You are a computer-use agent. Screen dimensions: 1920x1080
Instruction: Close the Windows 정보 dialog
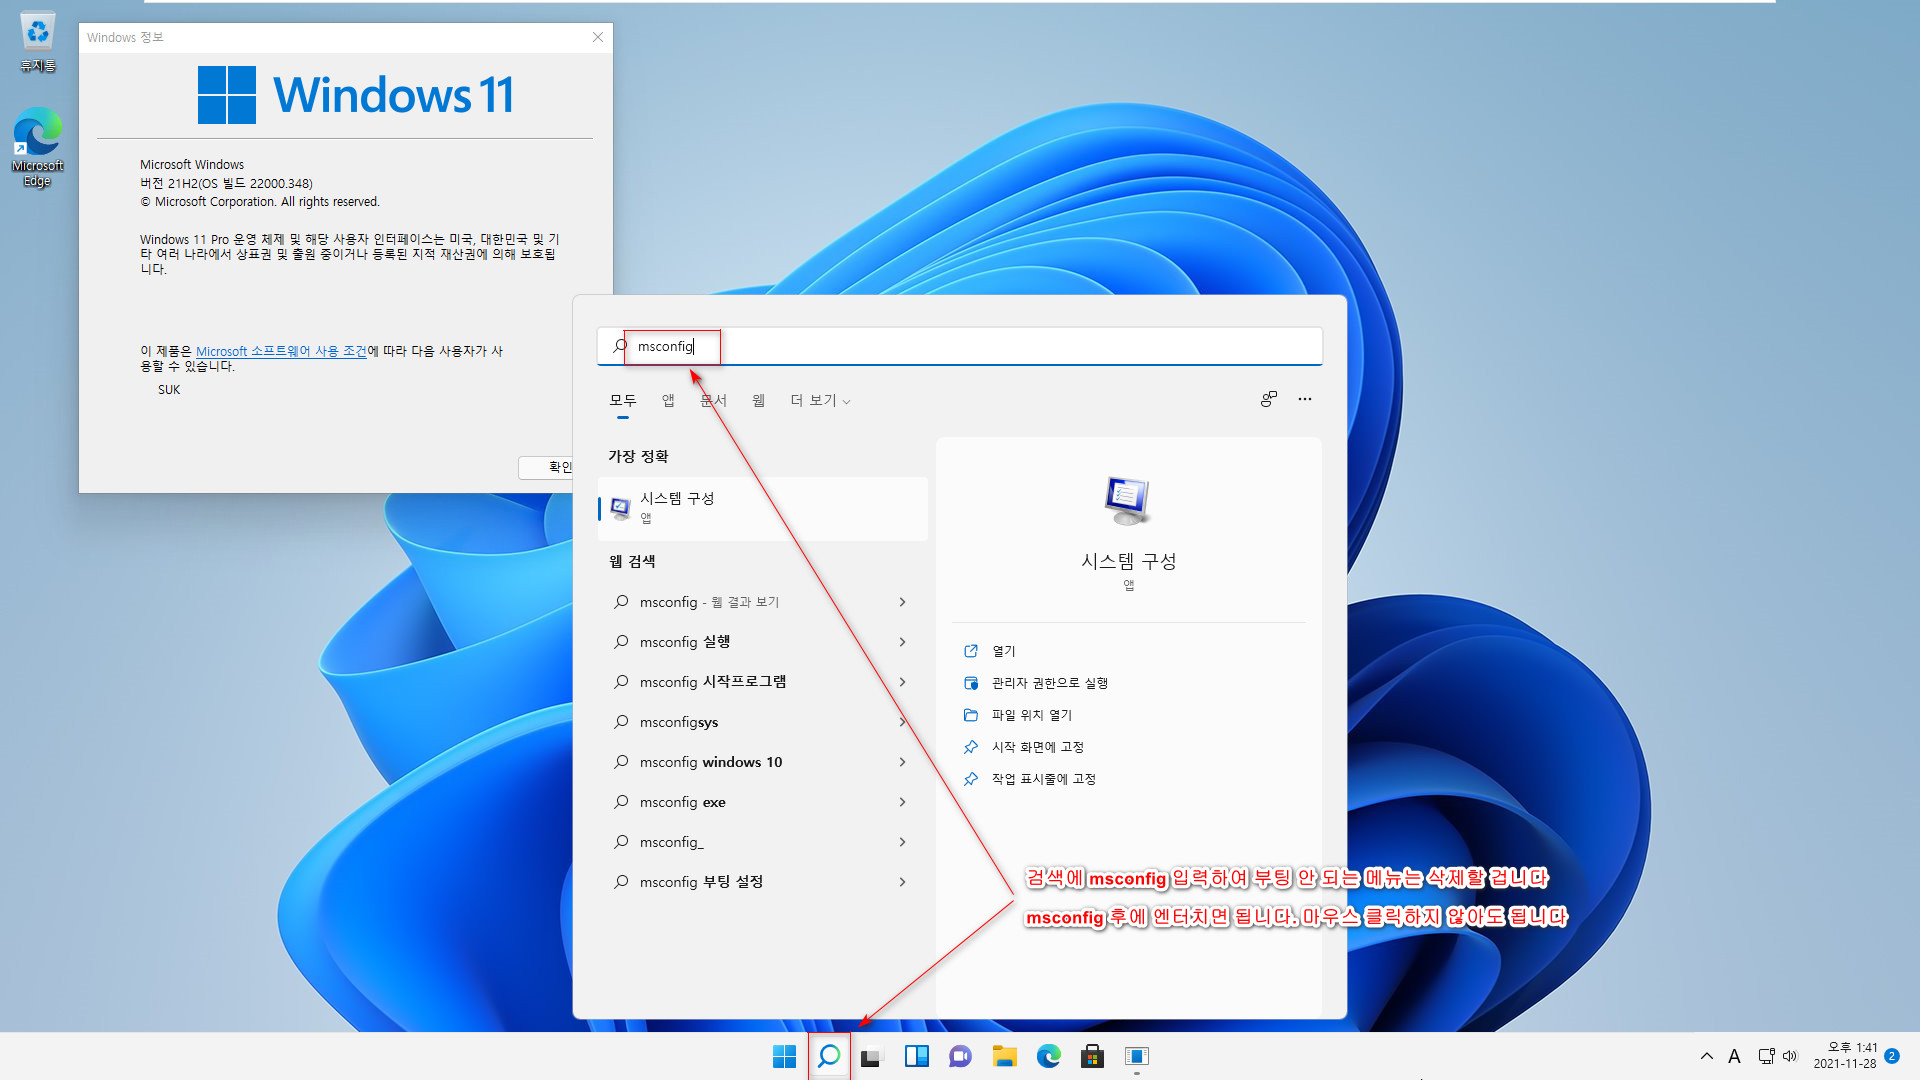click(598, 37)
